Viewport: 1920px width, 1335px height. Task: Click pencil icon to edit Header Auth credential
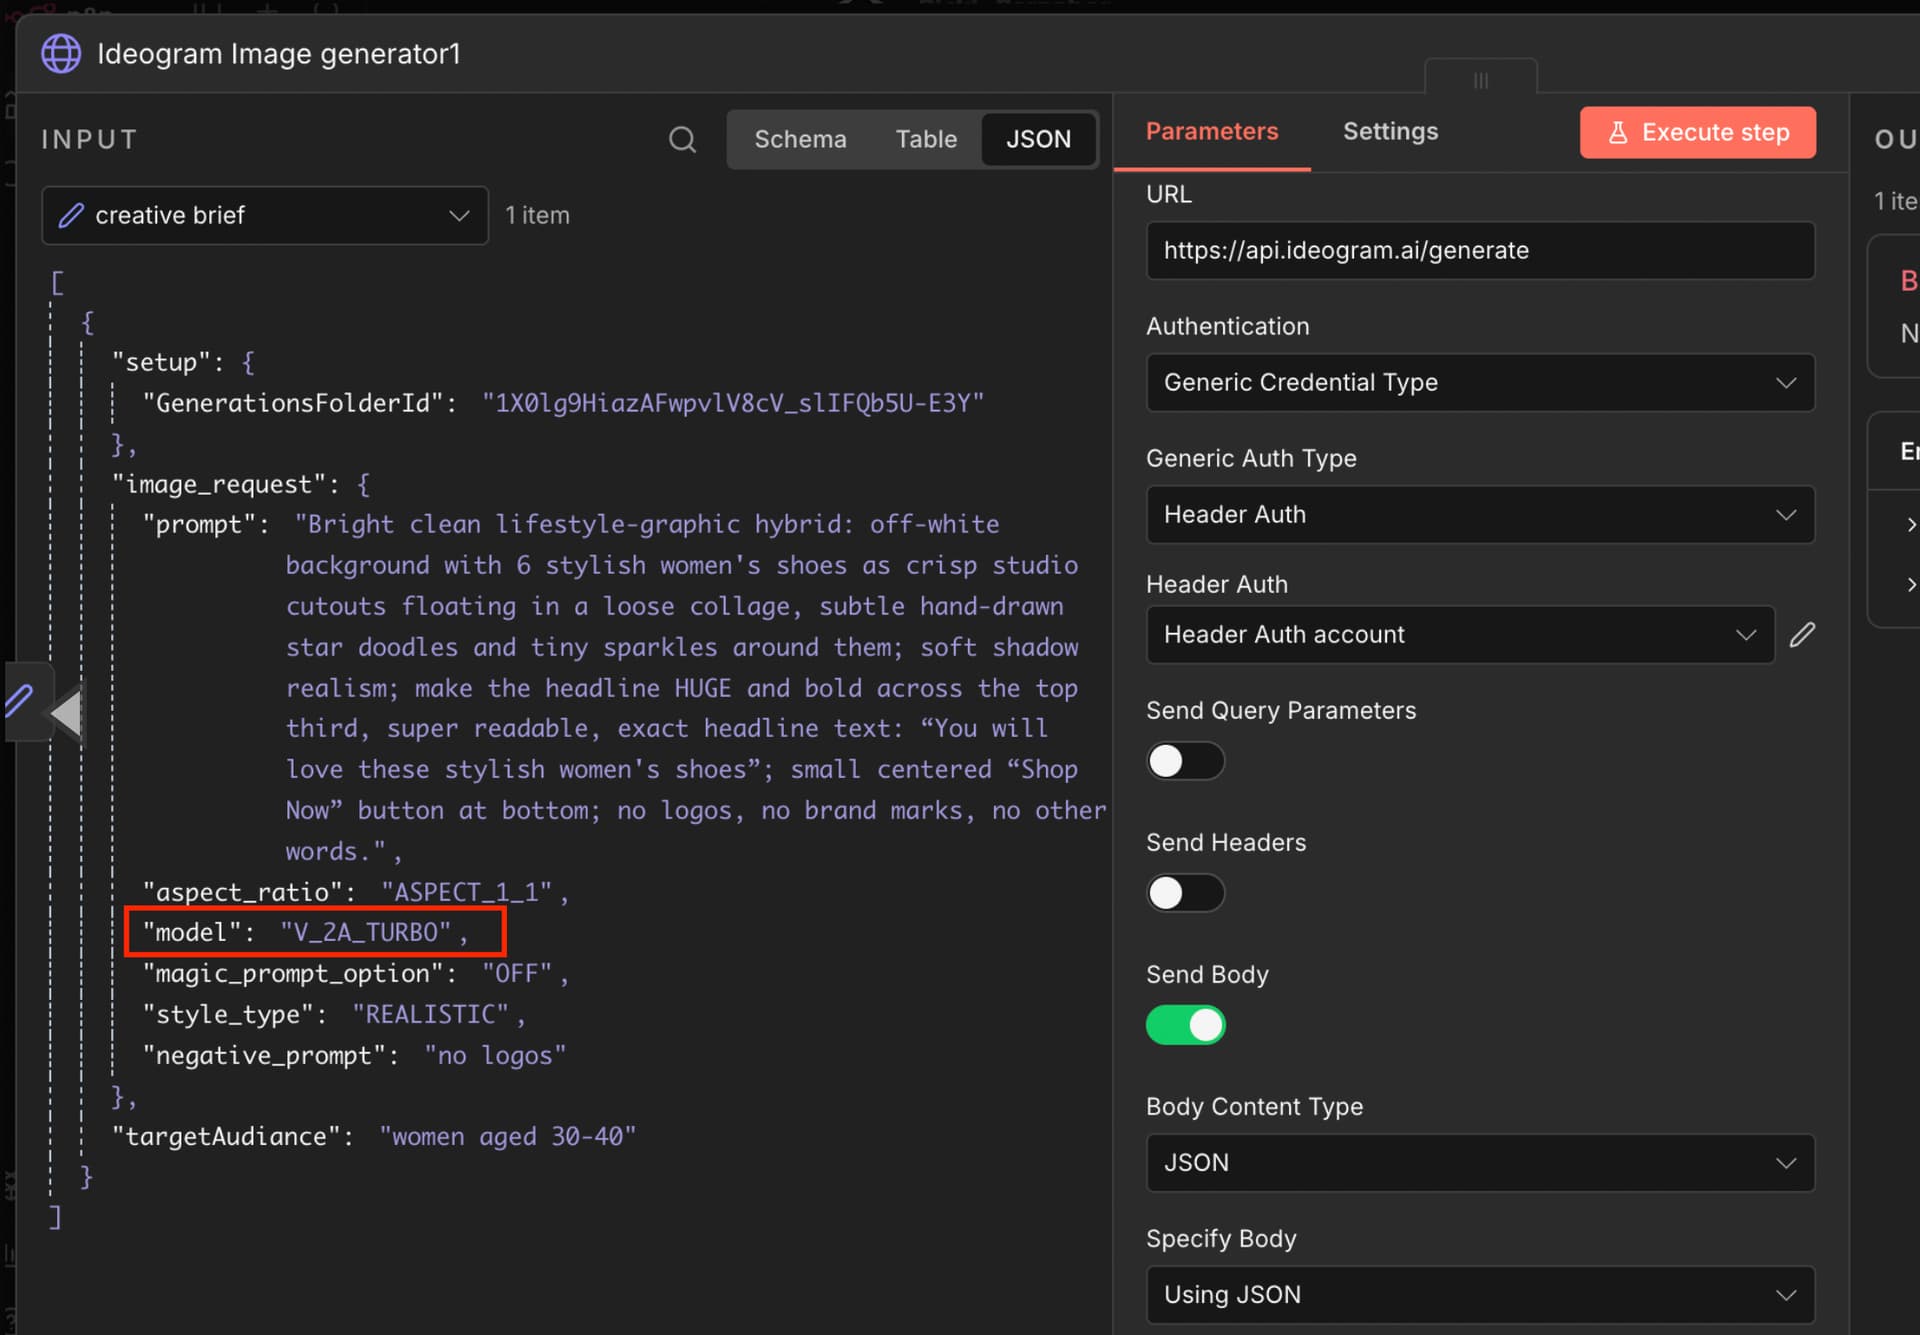coord(1802,634)
